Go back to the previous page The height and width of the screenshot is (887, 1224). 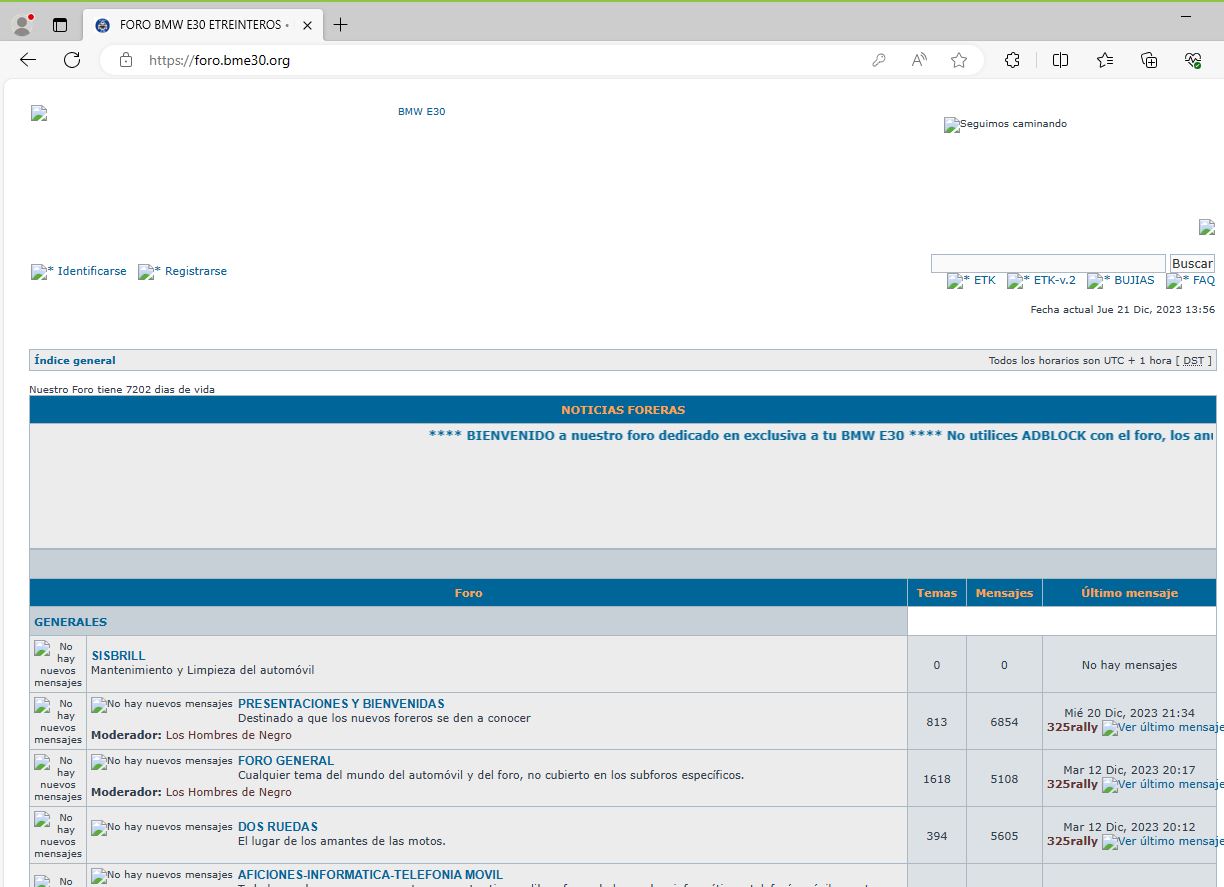pos(28,60)
